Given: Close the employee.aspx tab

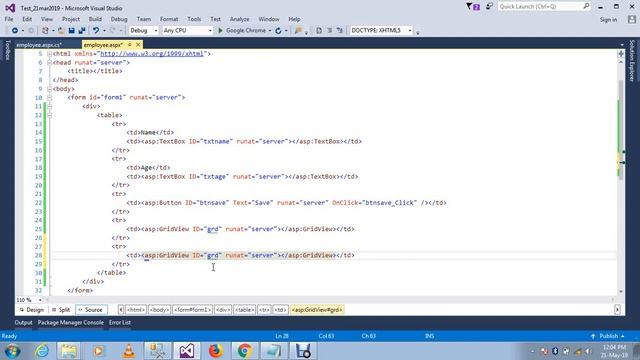Looking at the screenshot, I should click(x=138, y=44).
